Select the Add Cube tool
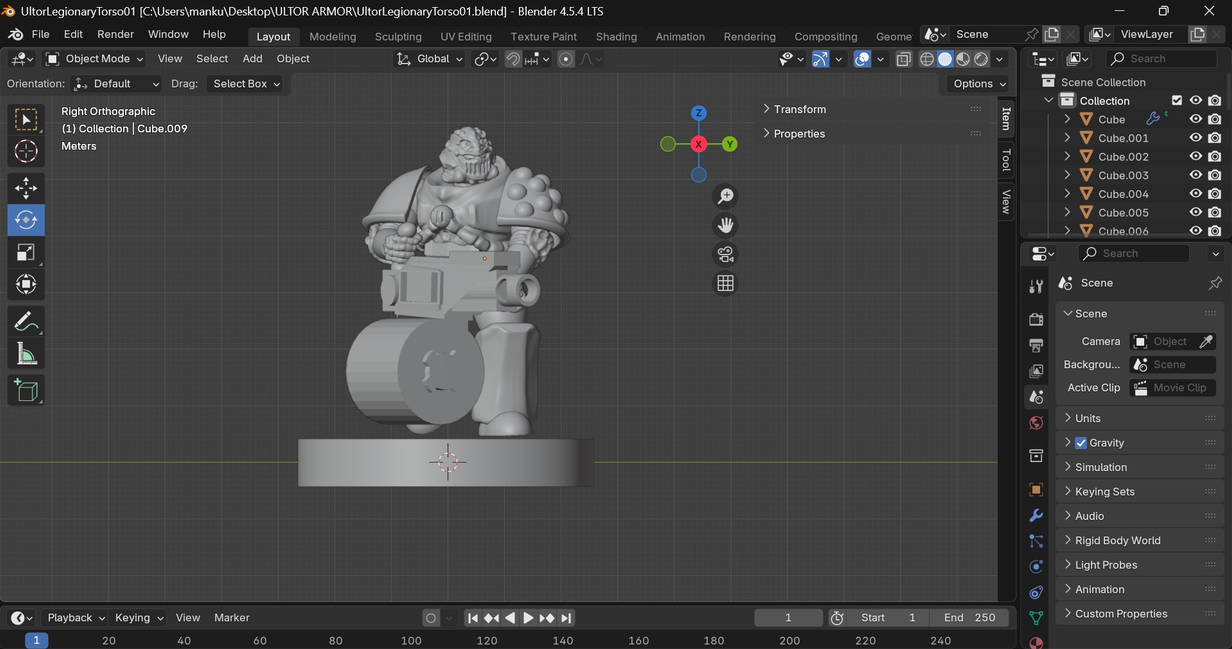 (x=26, y=389)
